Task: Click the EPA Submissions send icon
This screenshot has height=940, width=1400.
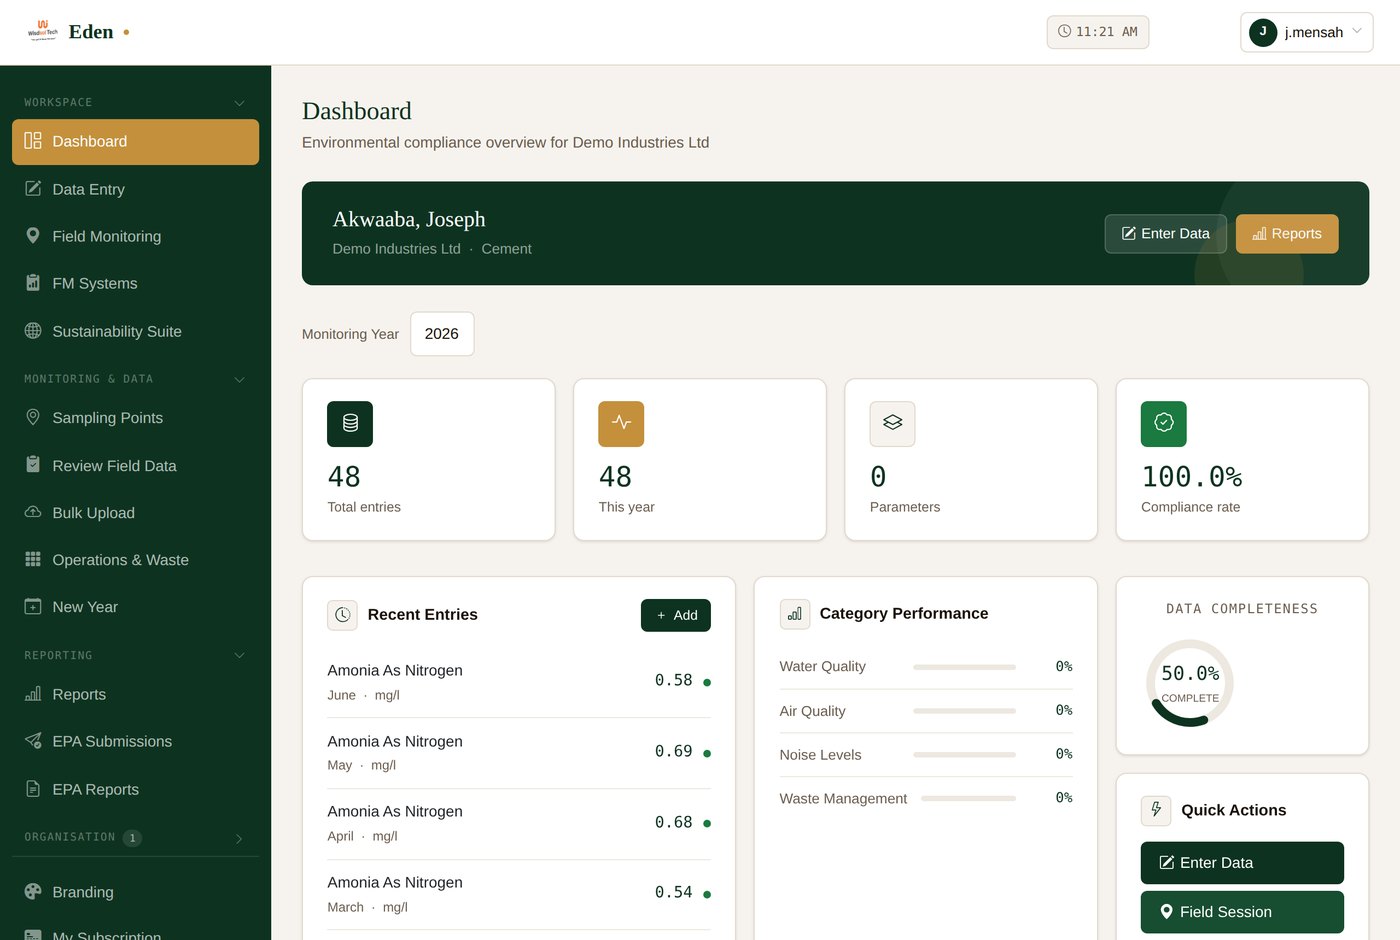Action: coord(33,741)
